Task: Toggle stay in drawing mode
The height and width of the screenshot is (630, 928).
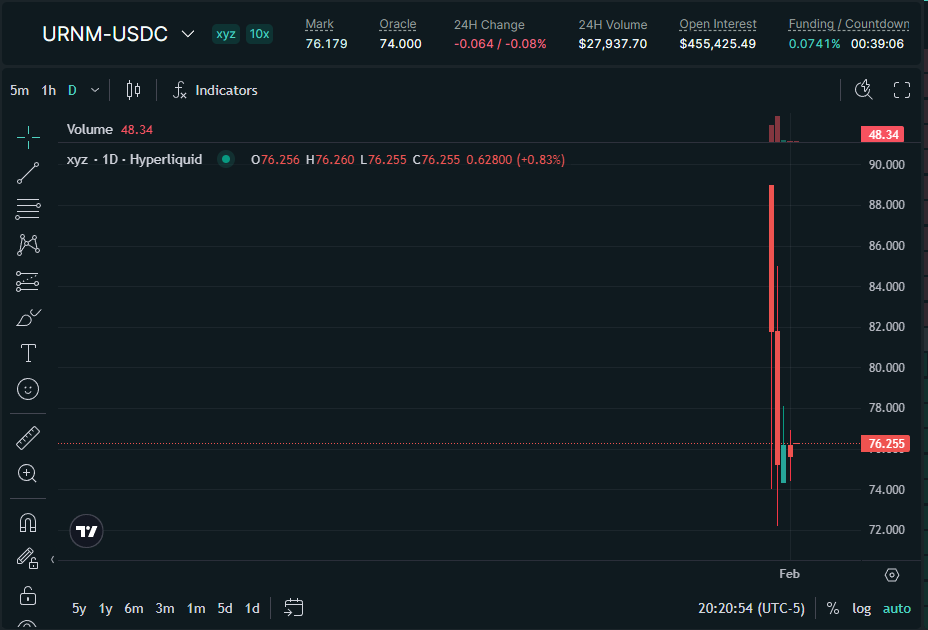Action: click(28, 558)
